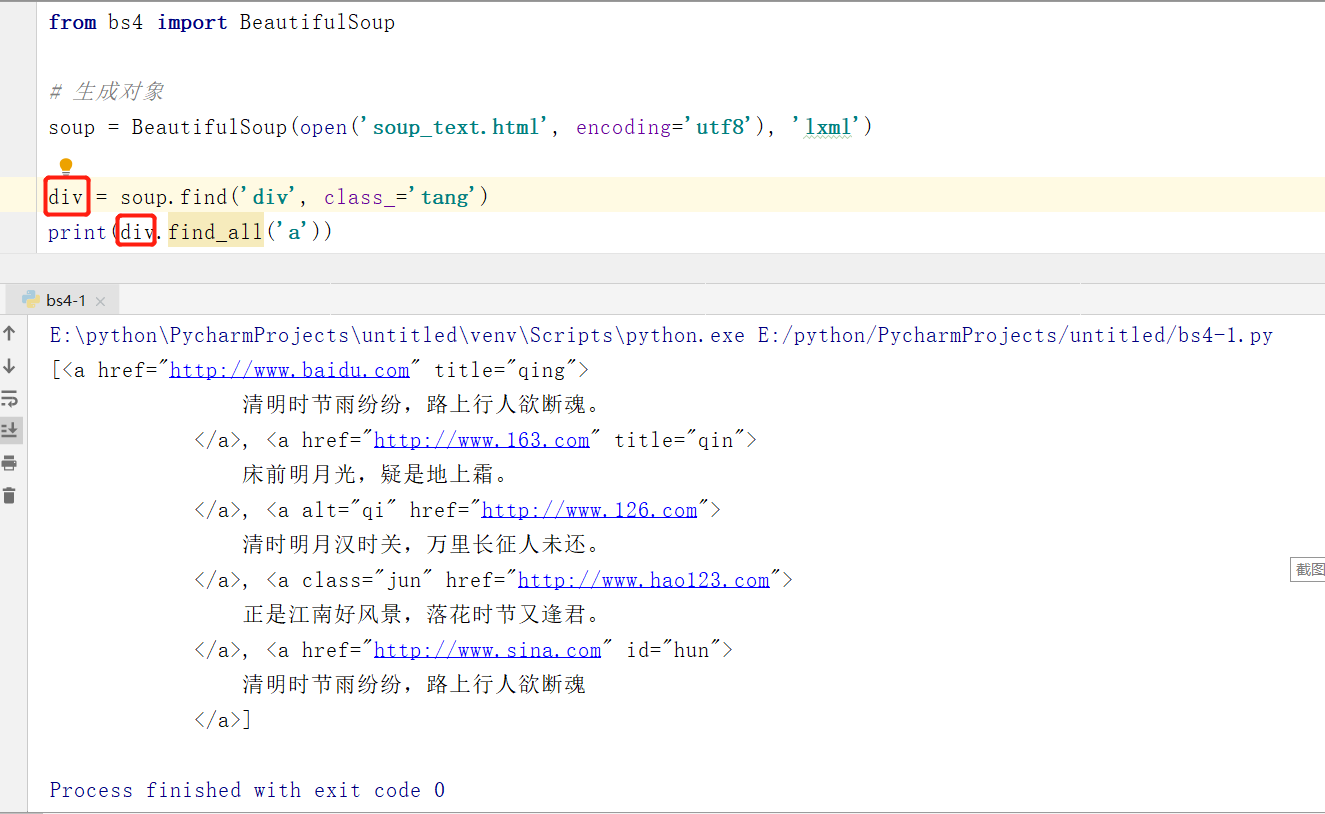Click the python.exe path output line
The height and width of the screenshot is (814, 1325).
tap(661, 336)
